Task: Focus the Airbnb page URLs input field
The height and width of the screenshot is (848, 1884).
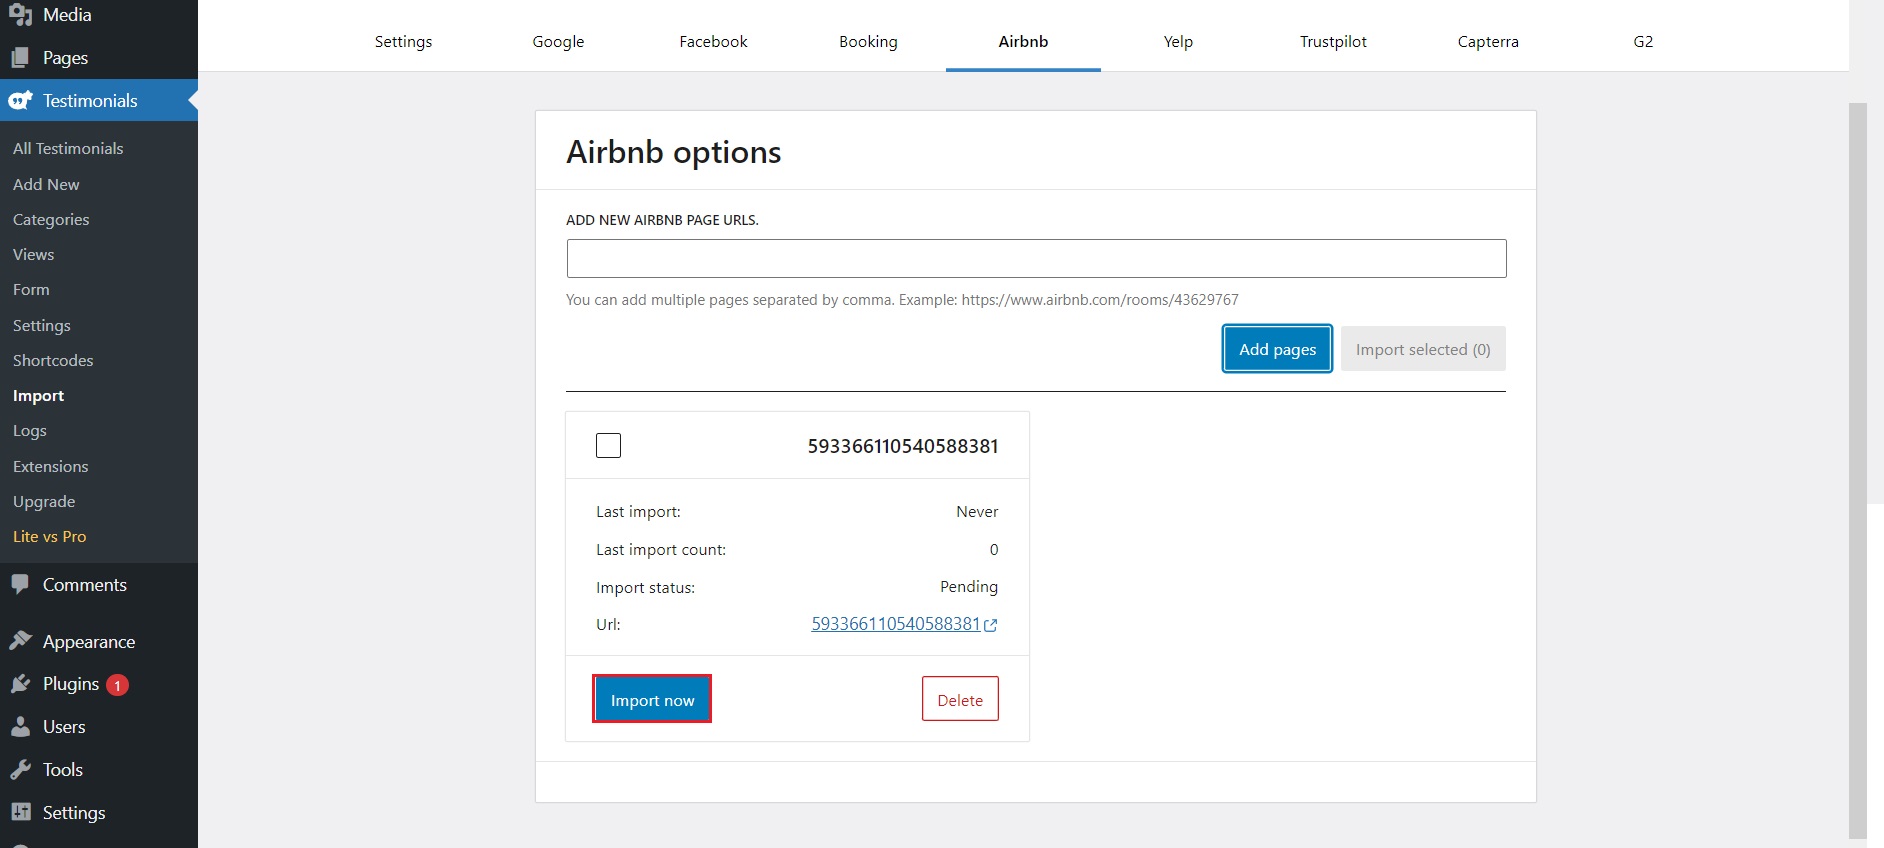Action: tap(1036, 258)
